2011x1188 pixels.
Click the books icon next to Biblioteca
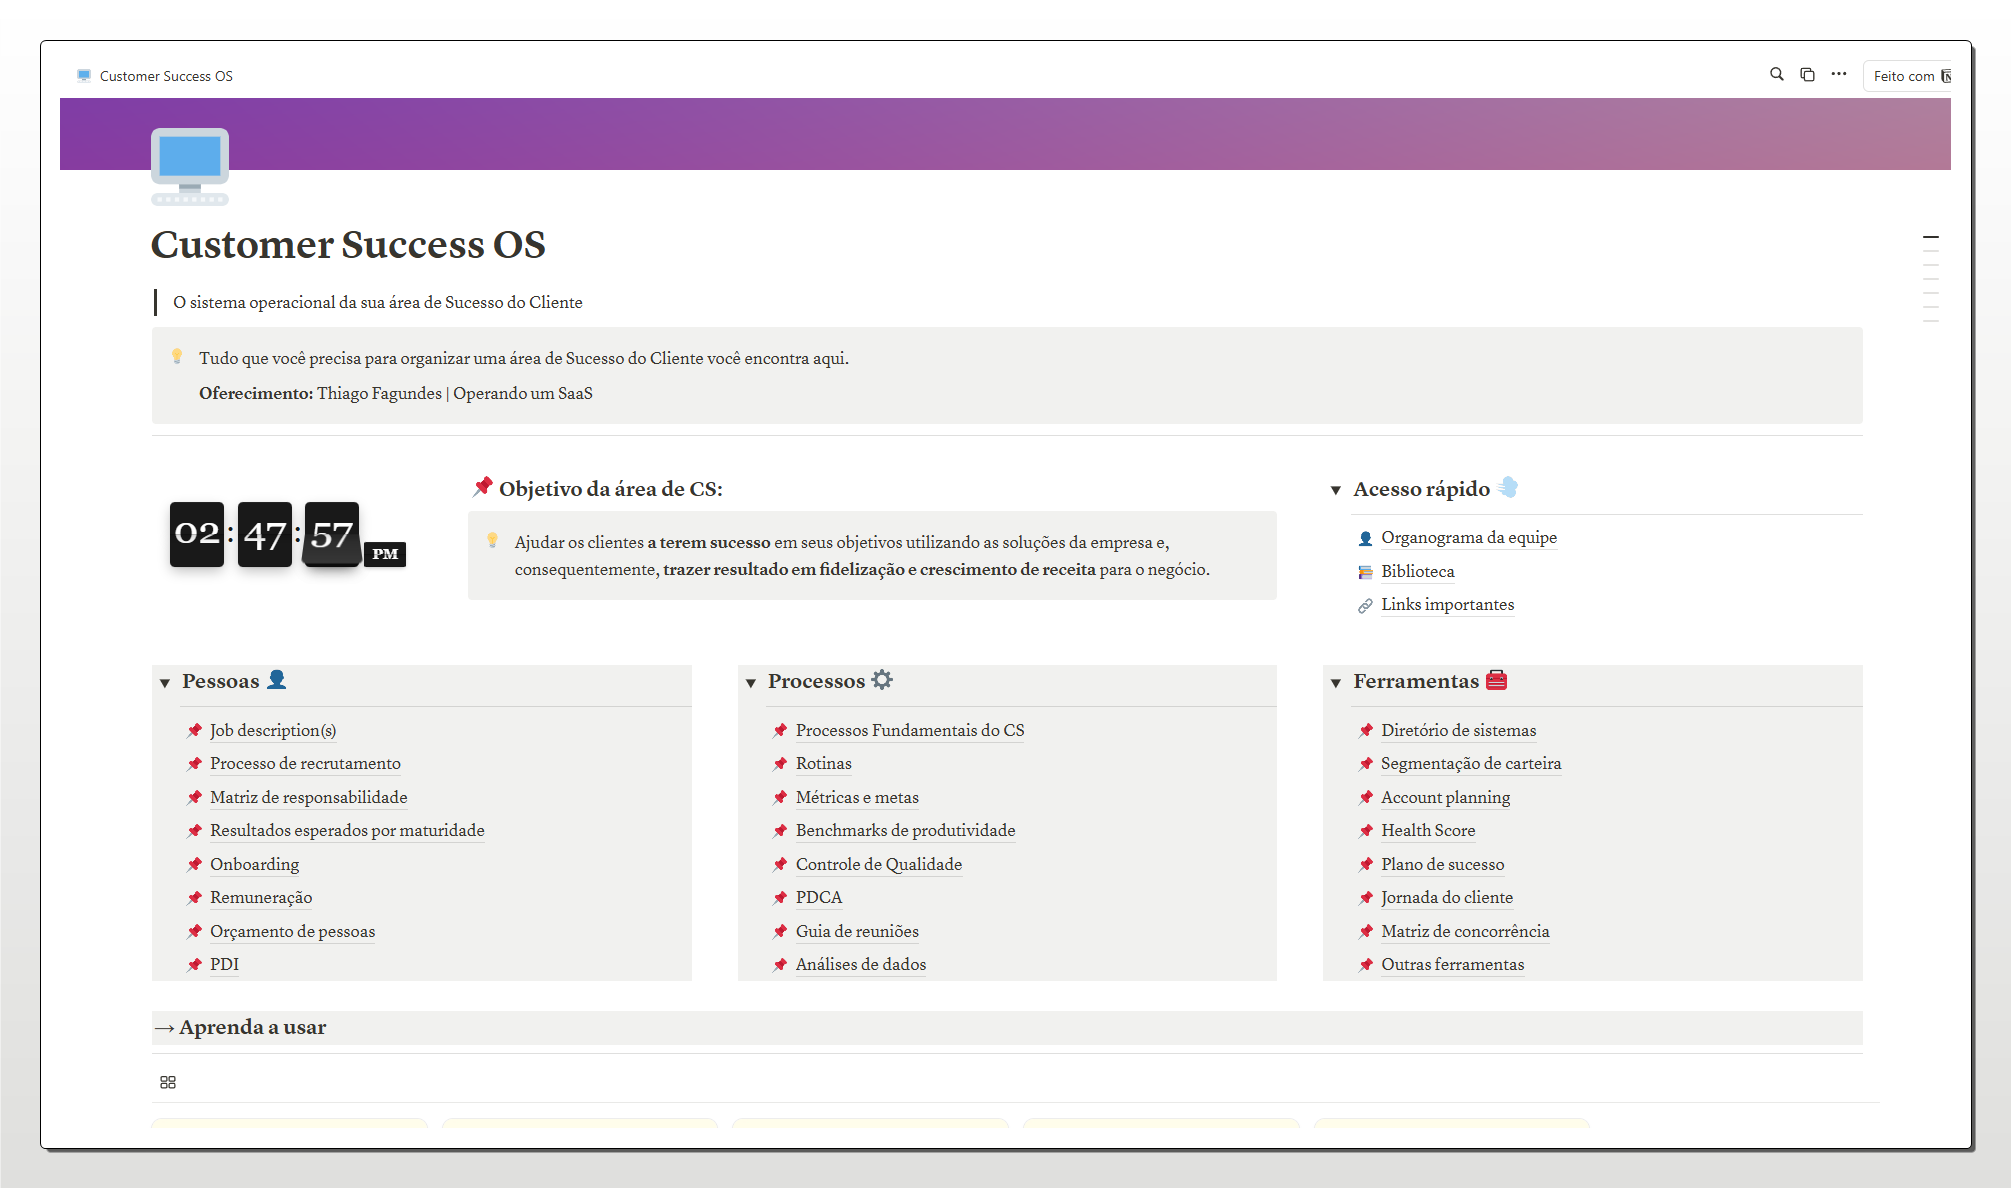(x=1365, y=571)
